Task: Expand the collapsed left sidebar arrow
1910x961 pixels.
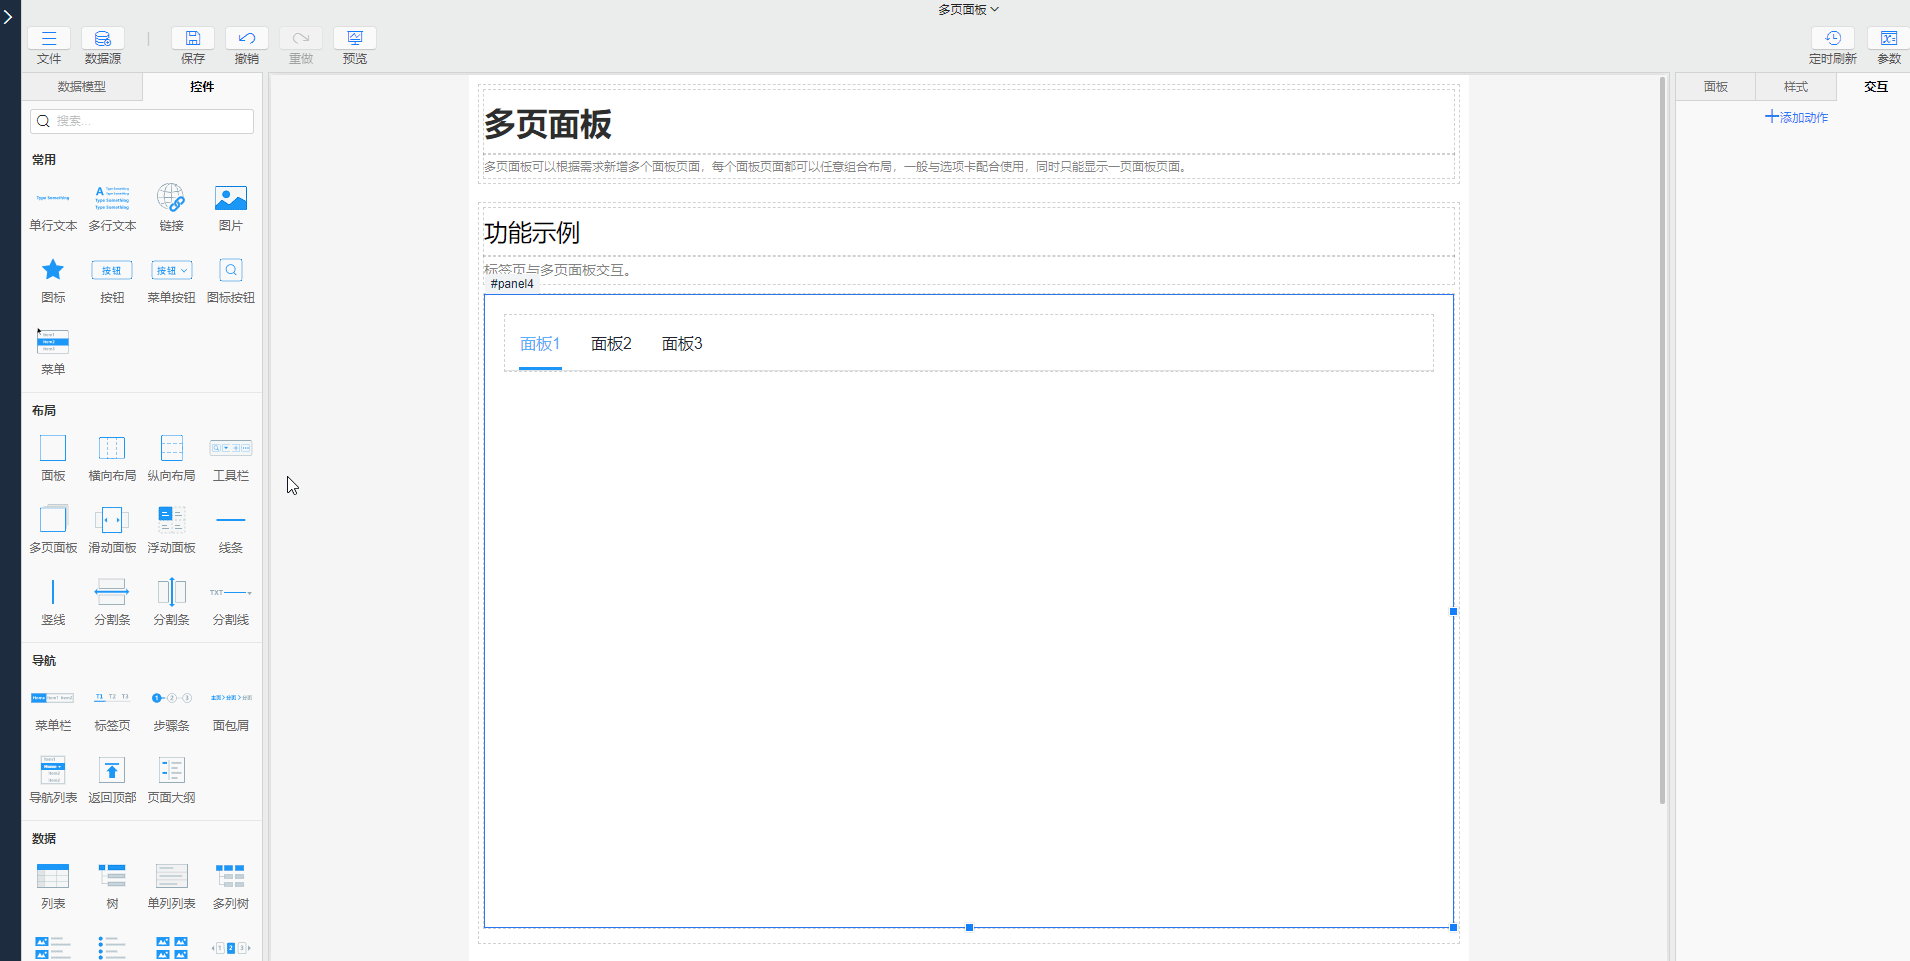Action: coord(8,17)
